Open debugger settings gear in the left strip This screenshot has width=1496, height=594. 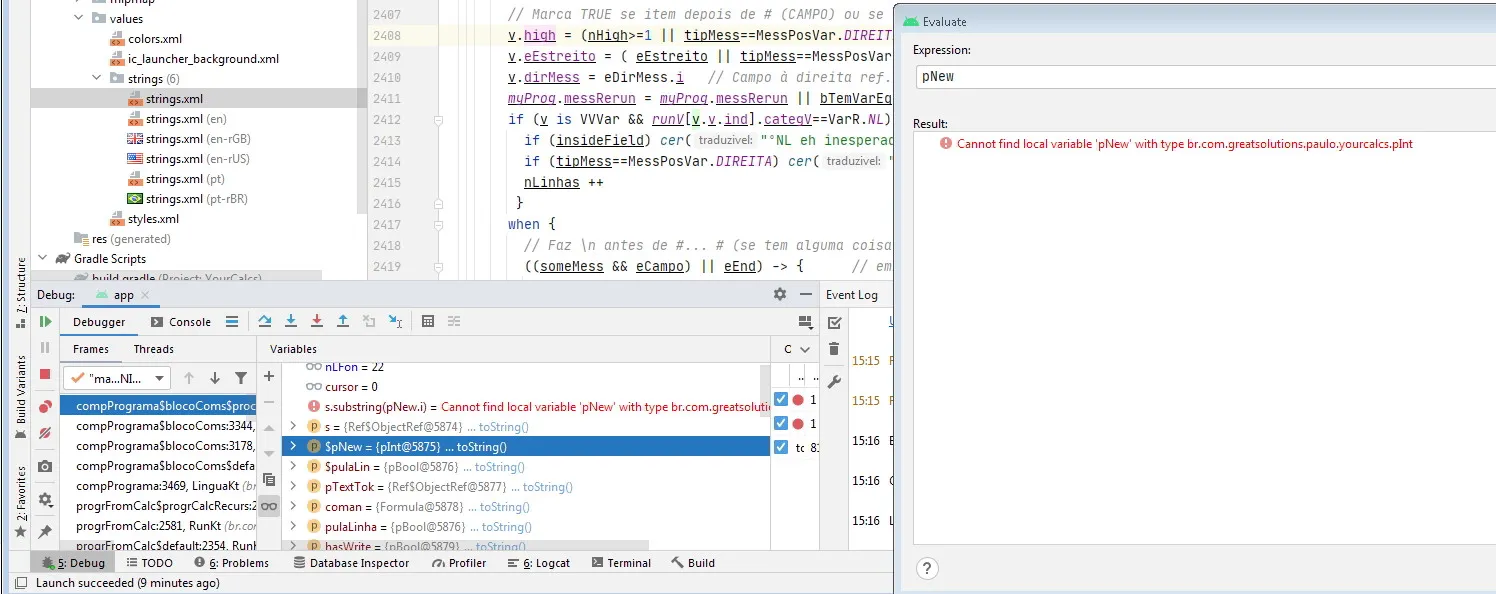[45, 499]
